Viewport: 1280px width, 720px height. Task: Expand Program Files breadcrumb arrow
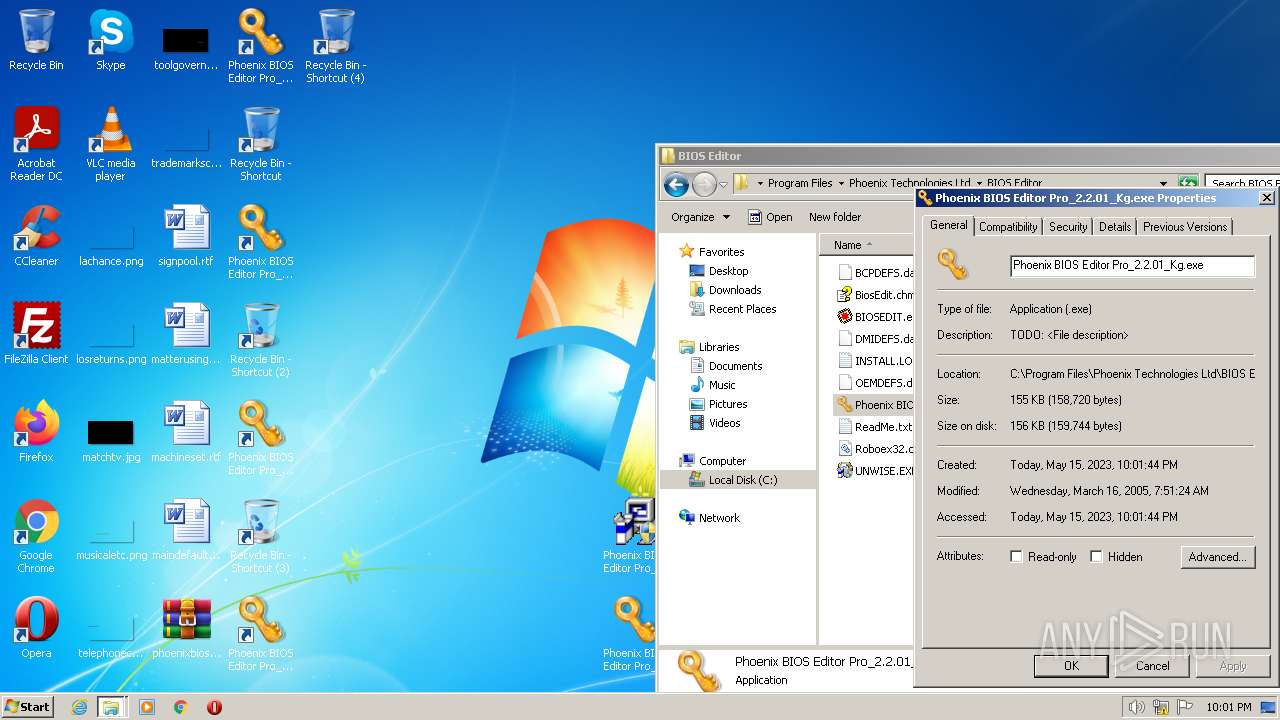[x=841, y=183]
